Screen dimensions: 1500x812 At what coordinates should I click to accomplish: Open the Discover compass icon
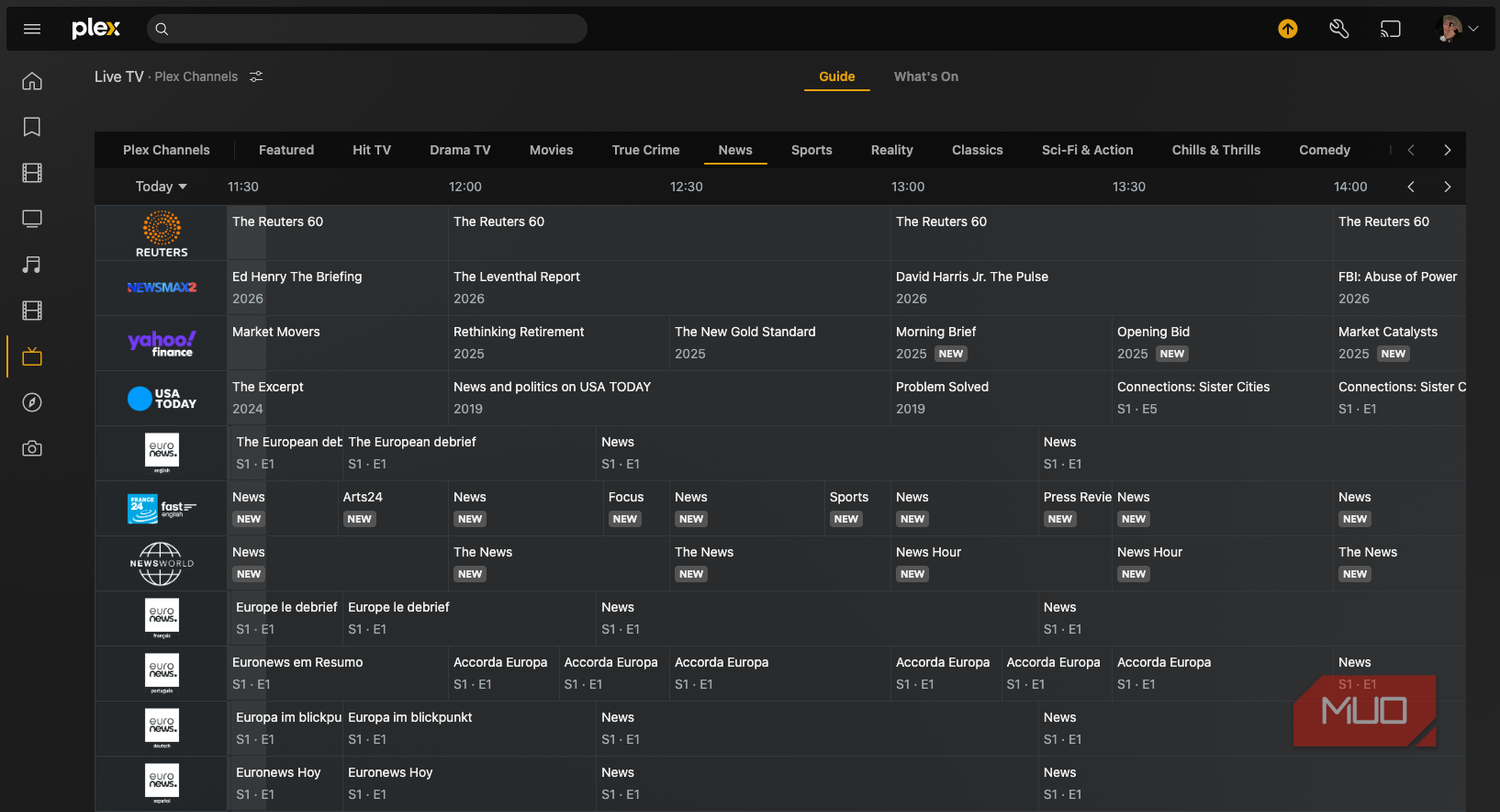[32, 402]
